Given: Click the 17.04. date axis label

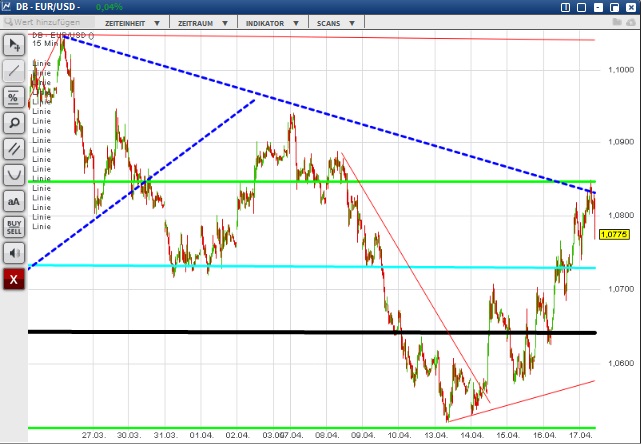Looking at the screenshot, I should tap(580, 435).
